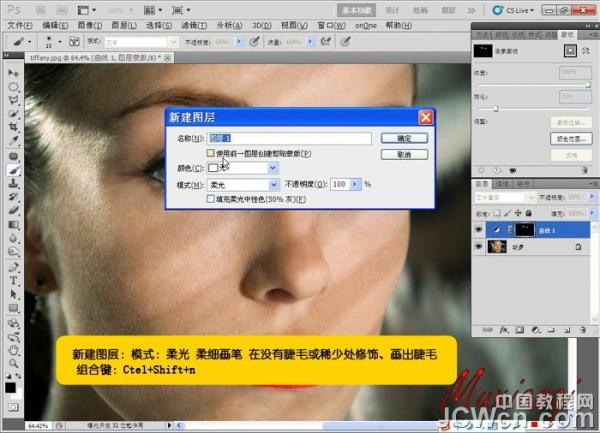Expand the 不透明度 opacity arrow in dialog
Screen dimensions: 600x433
356,185
